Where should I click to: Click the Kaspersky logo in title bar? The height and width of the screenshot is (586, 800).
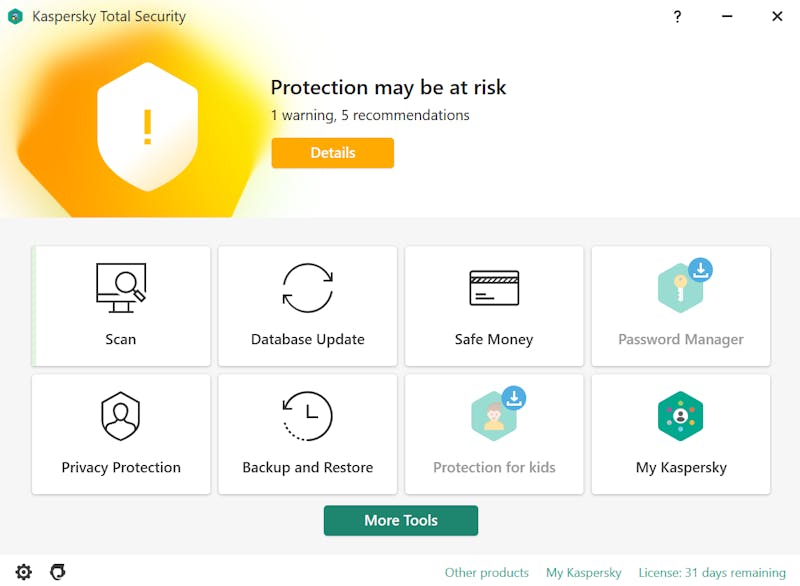pyautogui.click(x=15, y=16)
